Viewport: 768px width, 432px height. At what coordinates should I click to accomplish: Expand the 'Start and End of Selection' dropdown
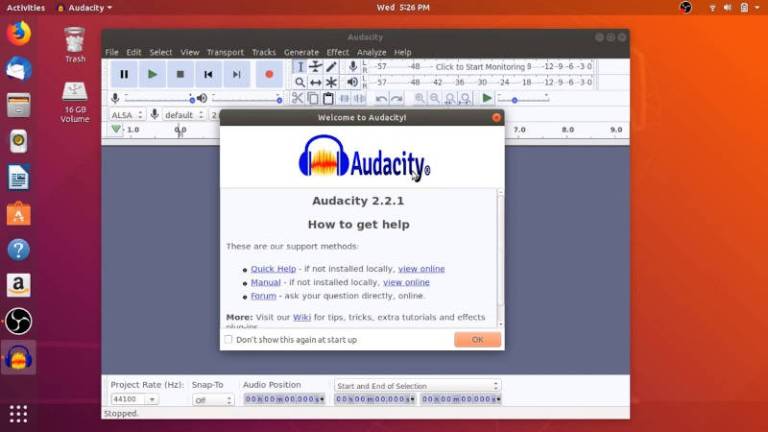click(417, 386)
